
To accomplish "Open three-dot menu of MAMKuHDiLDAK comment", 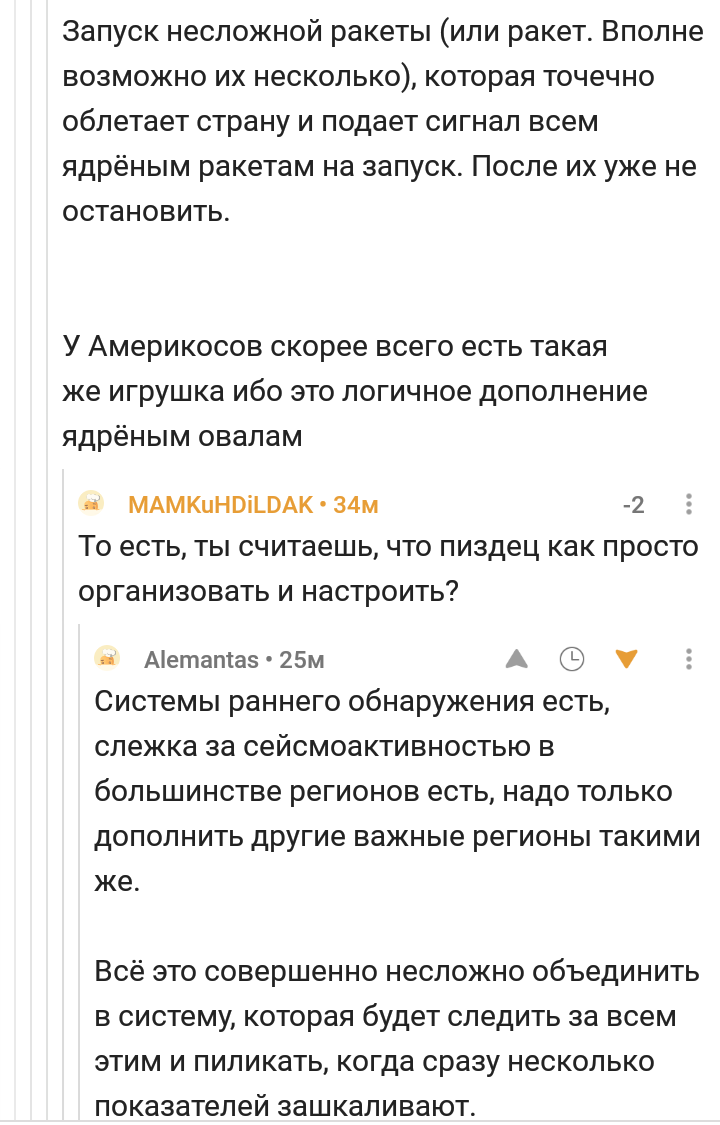I will tap(688, 504).
